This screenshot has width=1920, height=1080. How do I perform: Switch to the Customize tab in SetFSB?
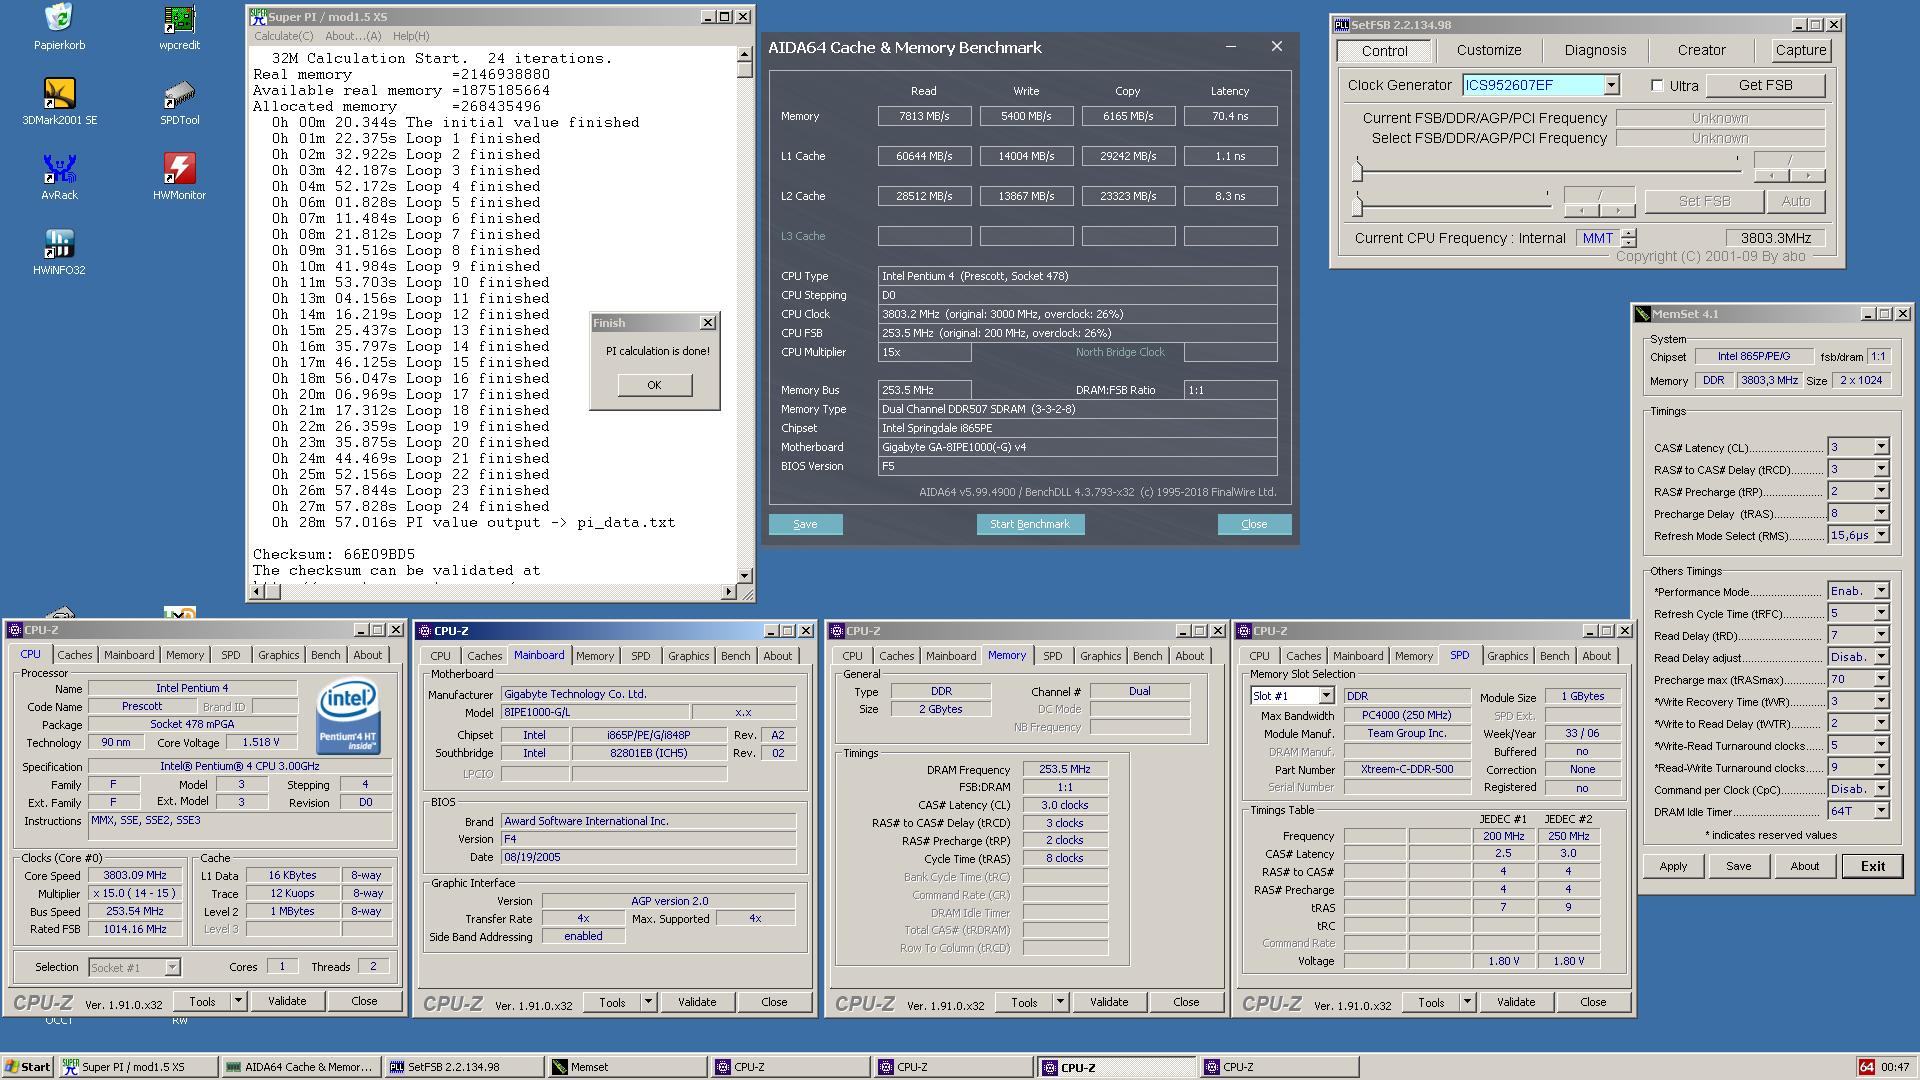click(1488, 50)
